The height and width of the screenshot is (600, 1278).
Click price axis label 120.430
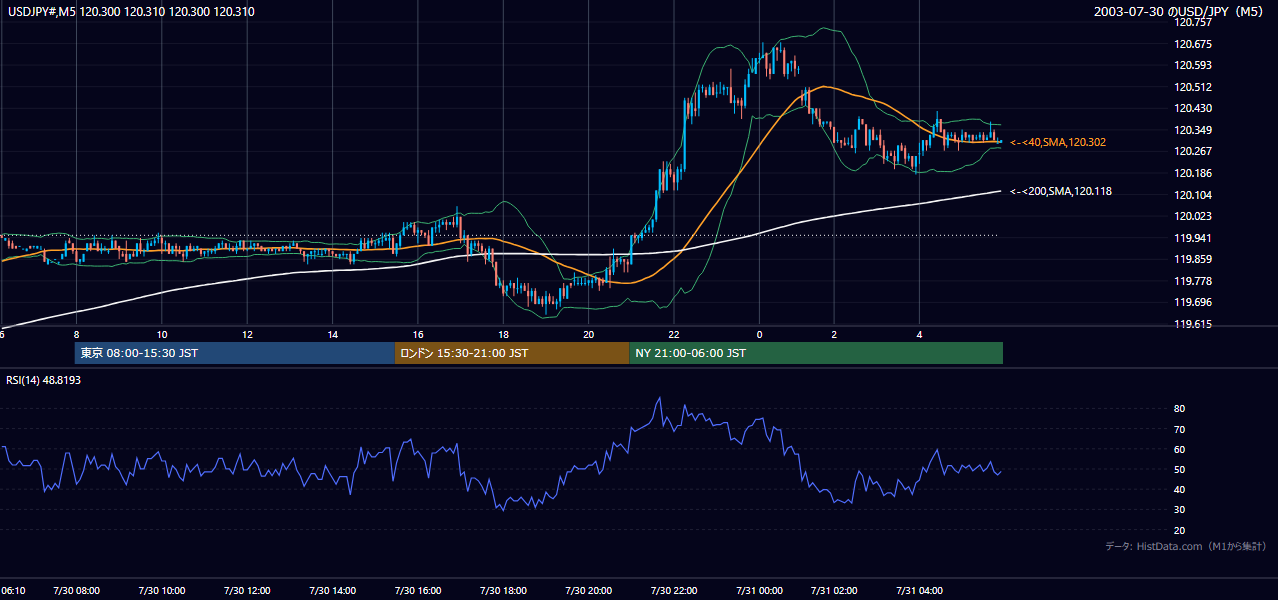coord(1195,108)
